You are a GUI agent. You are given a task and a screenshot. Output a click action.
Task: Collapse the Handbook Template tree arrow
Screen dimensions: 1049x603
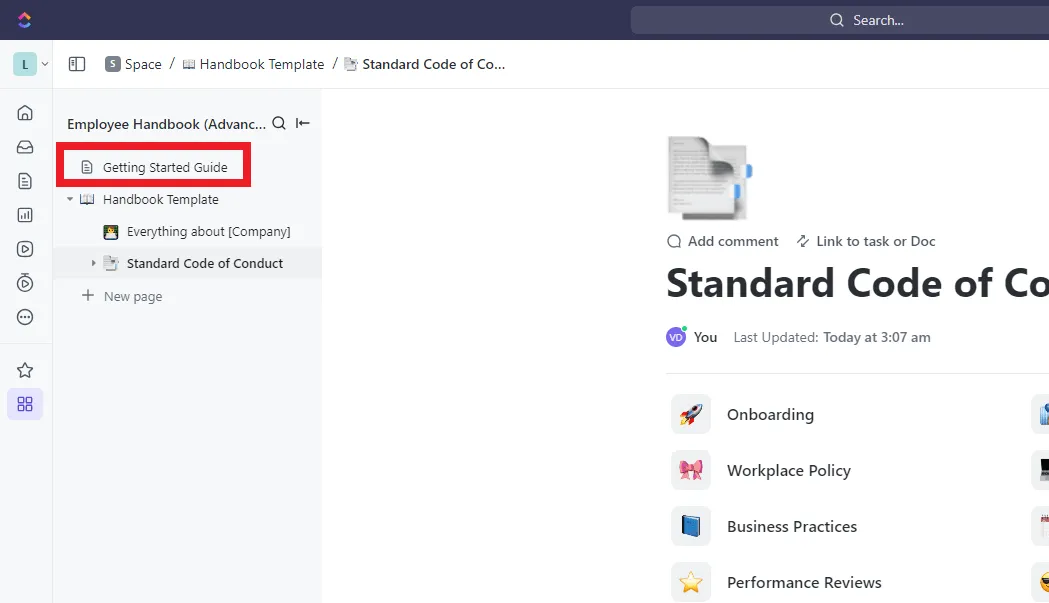(x=70, y=199)
